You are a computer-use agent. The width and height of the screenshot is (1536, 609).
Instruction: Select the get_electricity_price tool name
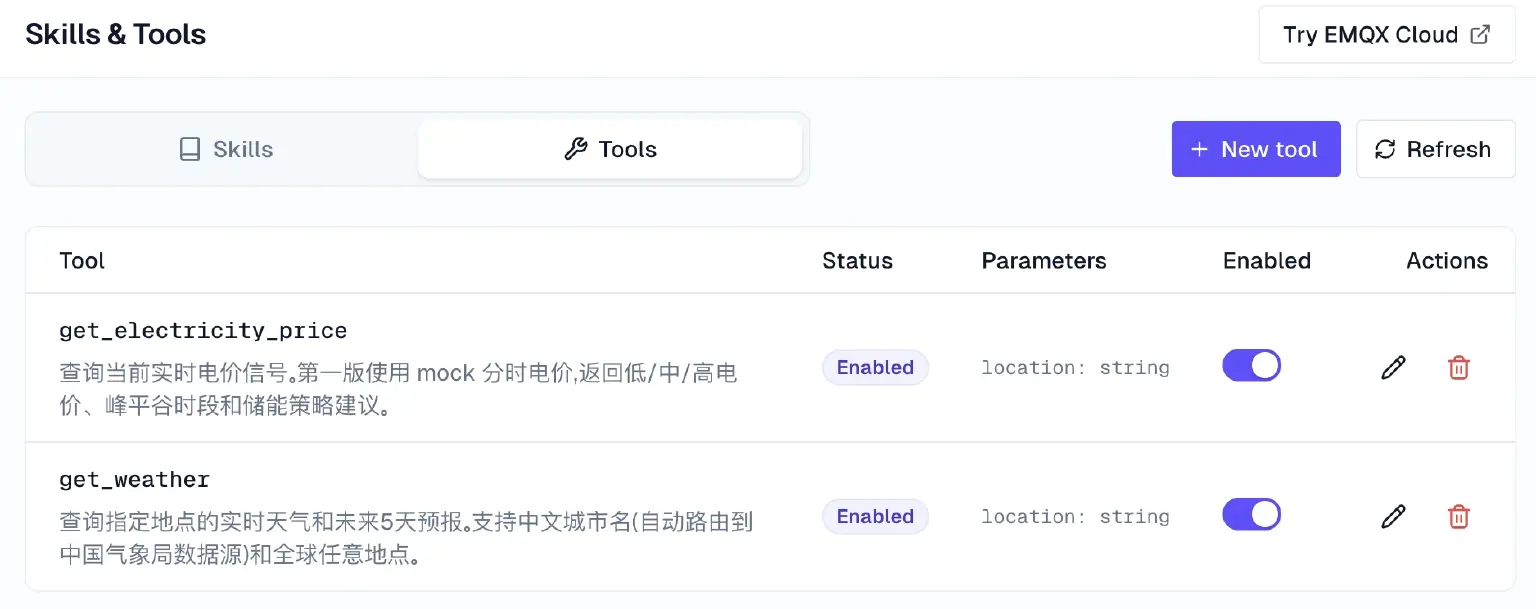pyautogui.click(x=203, y=330)
